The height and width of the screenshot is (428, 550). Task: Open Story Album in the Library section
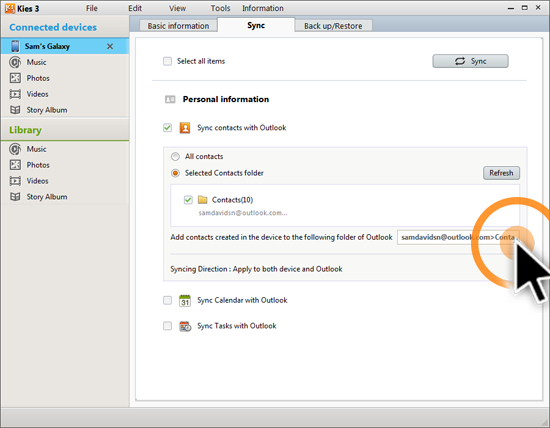coord(47,196)
